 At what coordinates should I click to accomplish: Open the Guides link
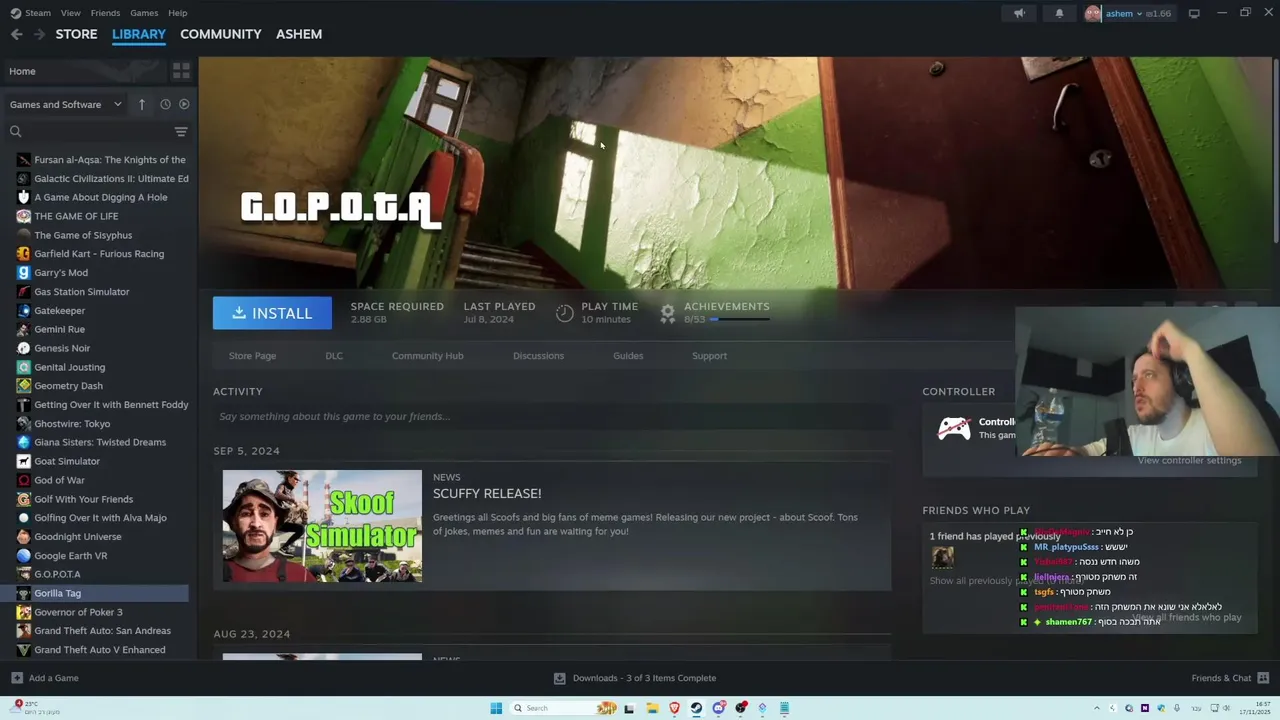(x=628, y=356)
